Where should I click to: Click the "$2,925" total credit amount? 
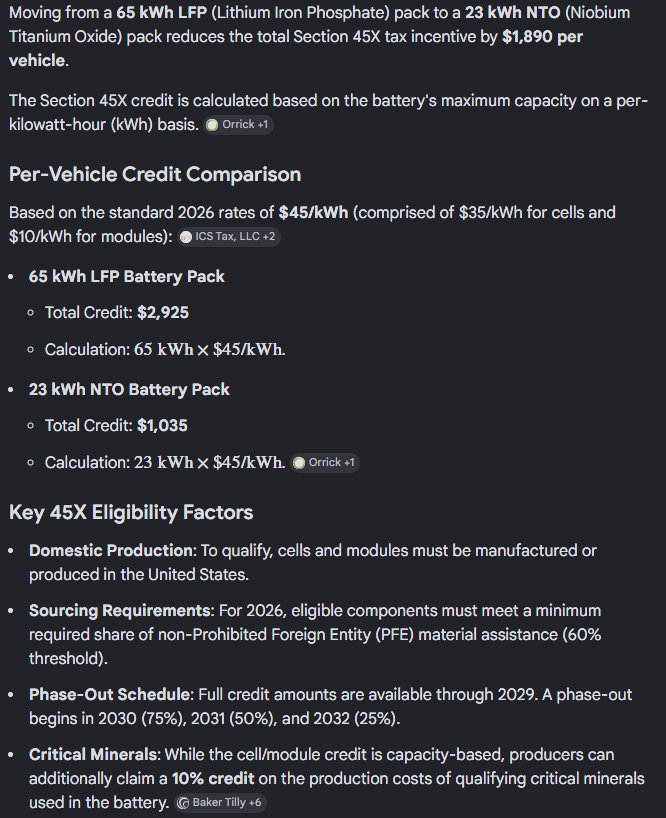pyautogui.click(x=163, y=312)
